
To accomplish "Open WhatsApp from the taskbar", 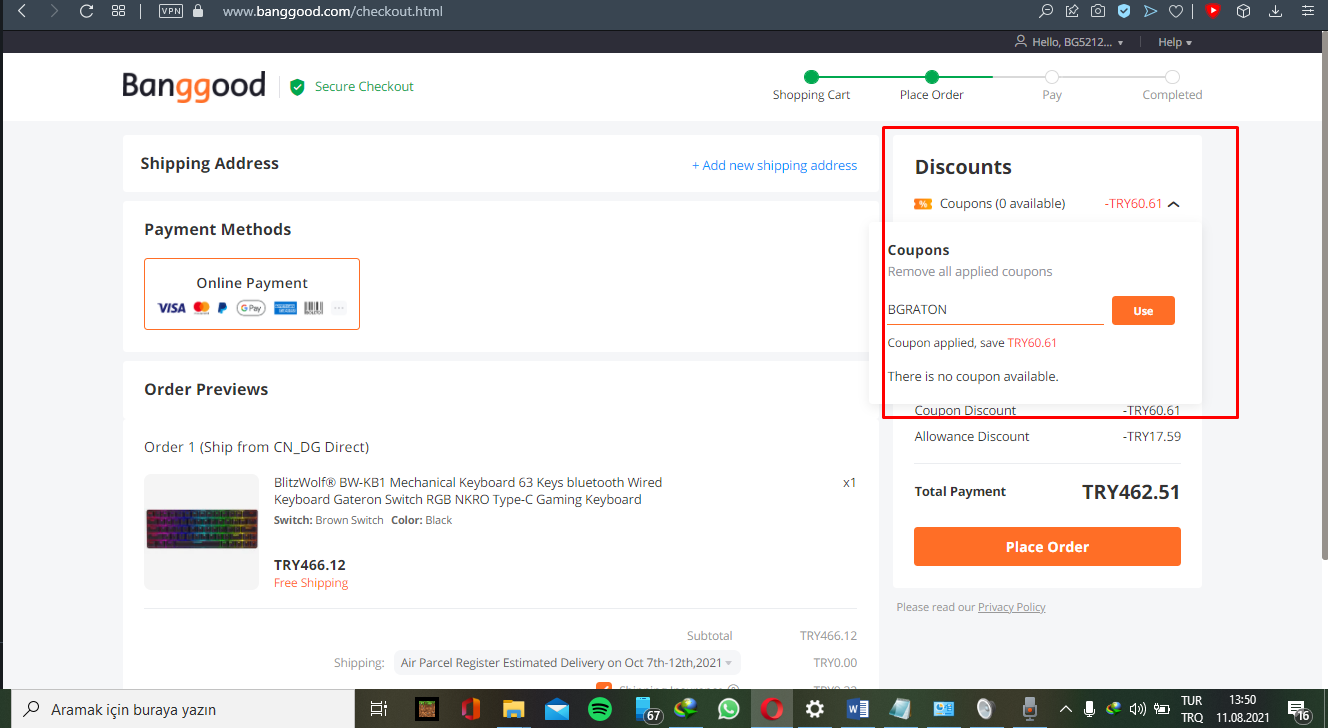I will [x=729, y=709].
